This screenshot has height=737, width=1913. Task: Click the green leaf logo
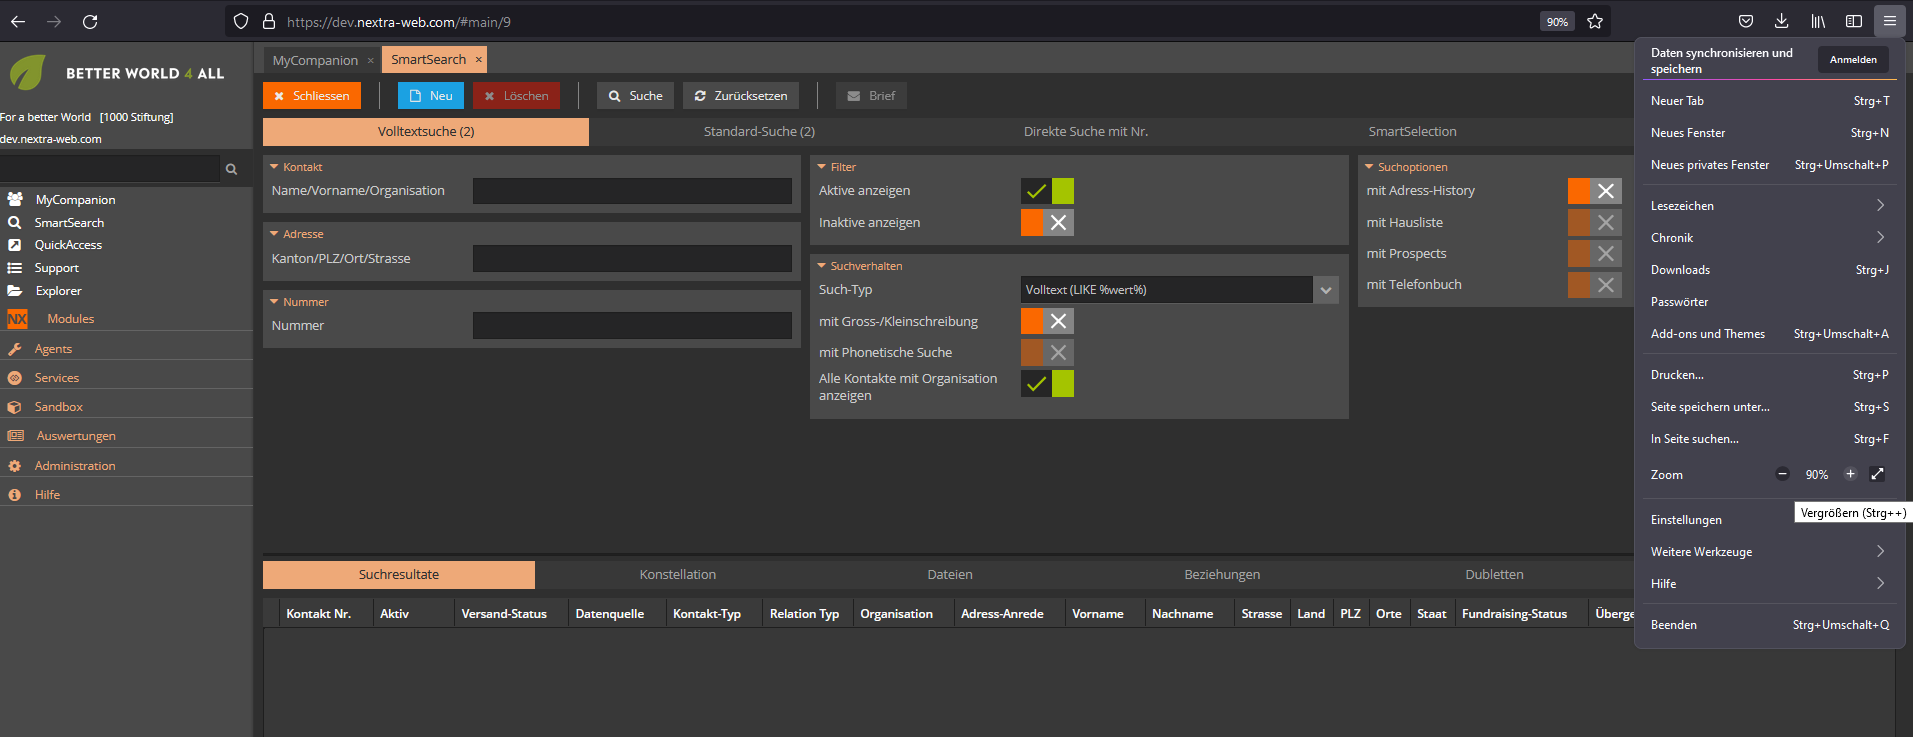click(x=28, y=72)
